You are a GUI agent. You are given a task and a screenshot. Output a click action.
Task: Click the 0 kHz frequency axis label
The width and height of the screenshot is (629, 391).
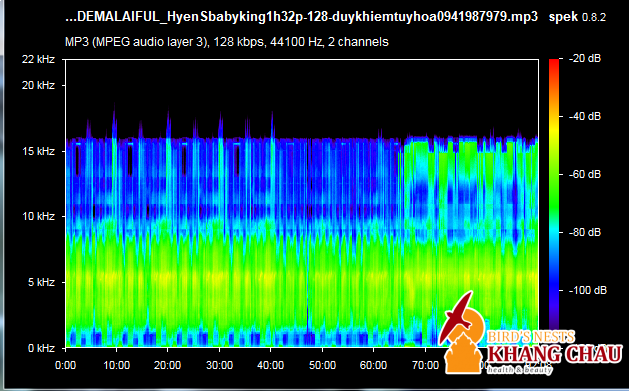[x=41, y=348]
